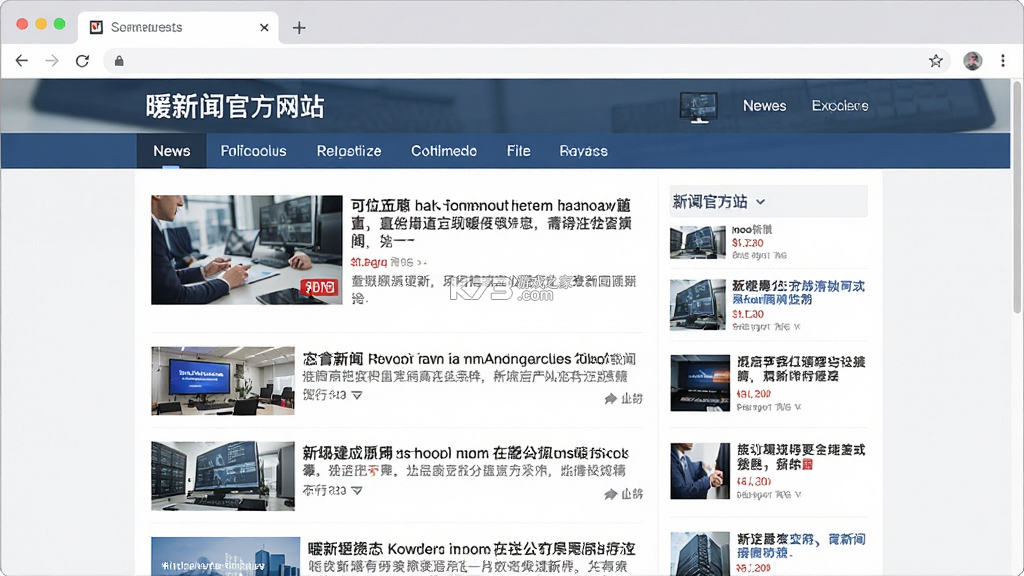Select the News navigation tab
The image size is (1024, 576).
[172, 151]
